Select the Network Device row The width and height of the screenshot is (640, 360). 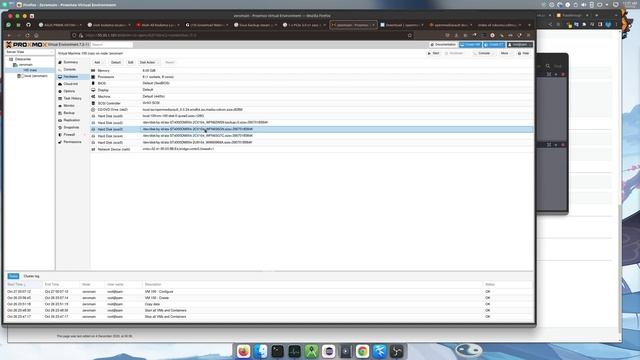(312, 149)
